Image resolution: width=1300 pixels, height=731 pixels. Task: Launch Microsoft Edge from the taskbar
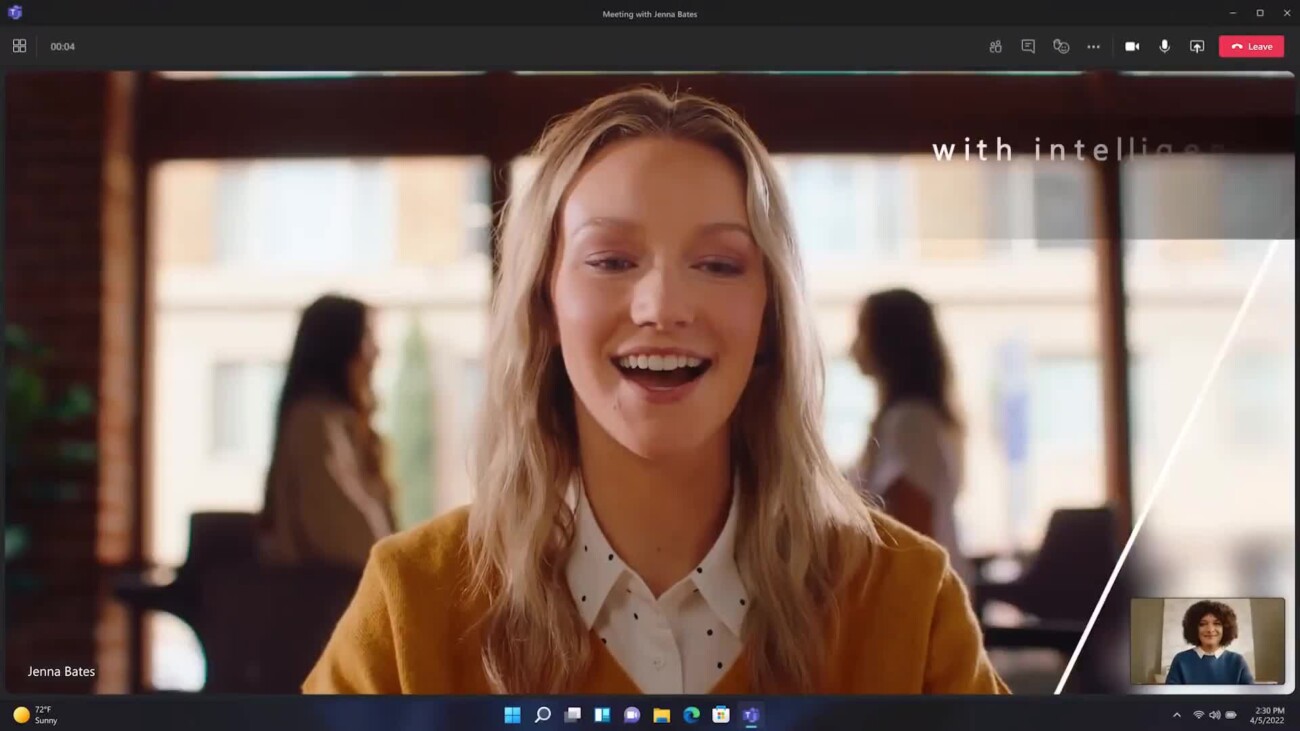click(690, 715)
